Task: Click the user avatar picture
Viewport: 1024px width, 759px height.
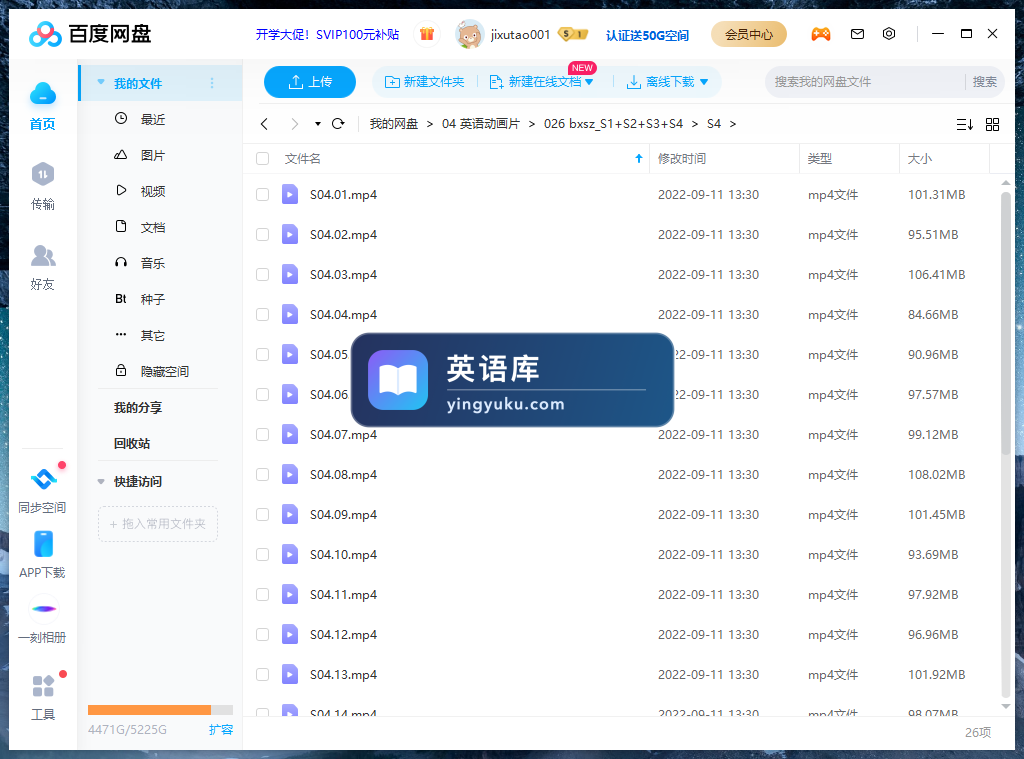Action: pos(469,34)
